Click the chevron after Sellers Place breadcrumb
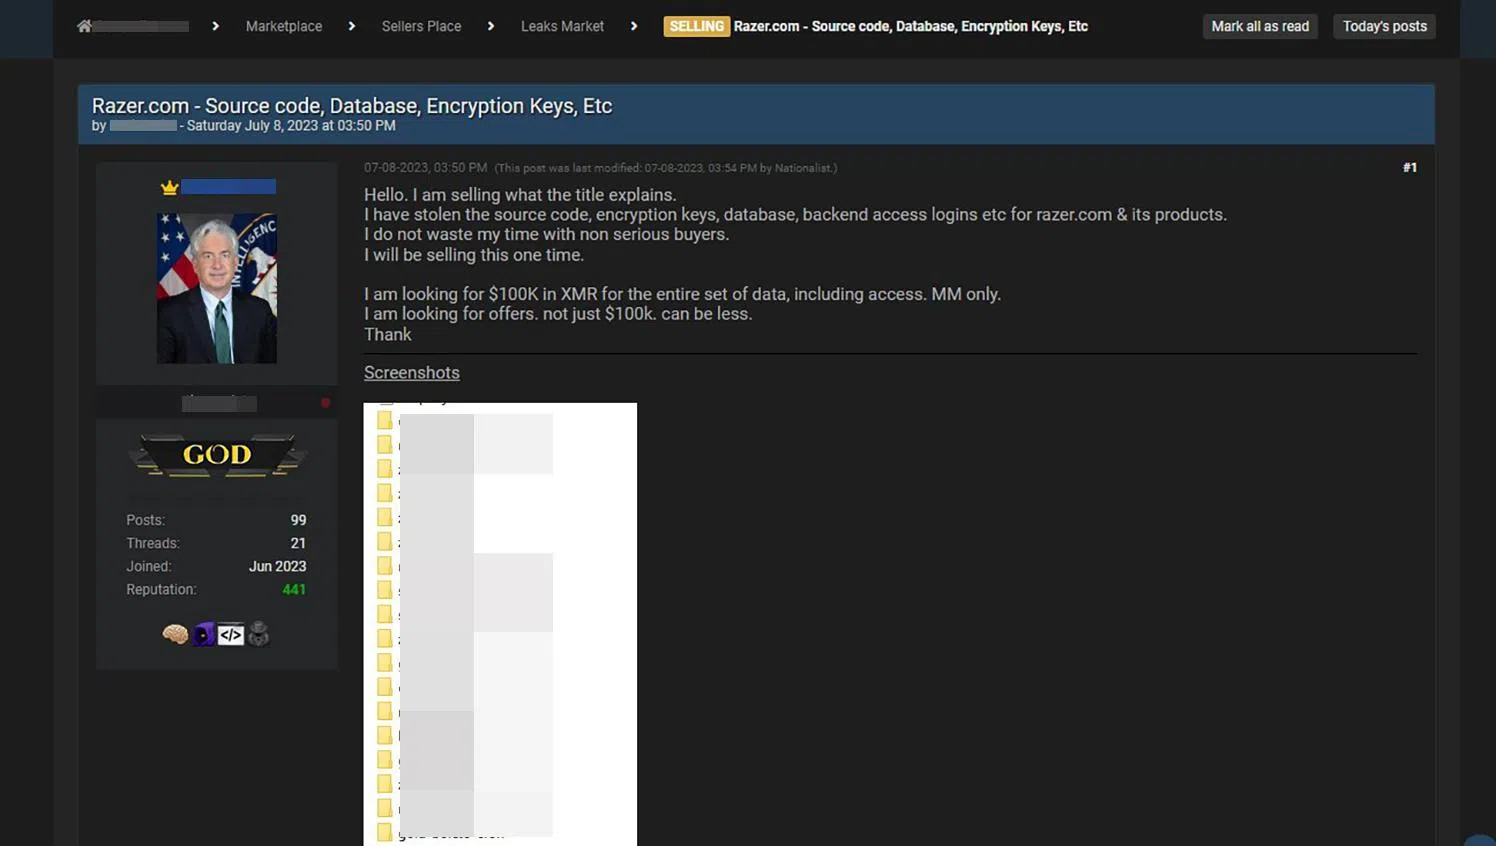The width and height of the screenshot is (1496, 846). [491, 26]
